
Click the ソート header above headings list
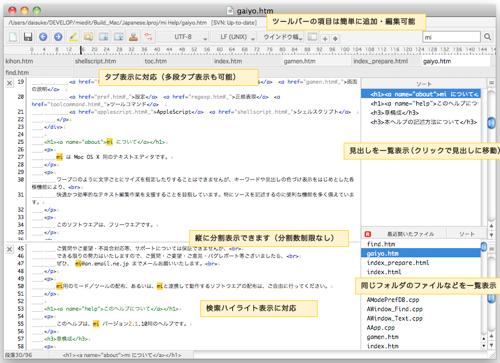pos(424,84)
